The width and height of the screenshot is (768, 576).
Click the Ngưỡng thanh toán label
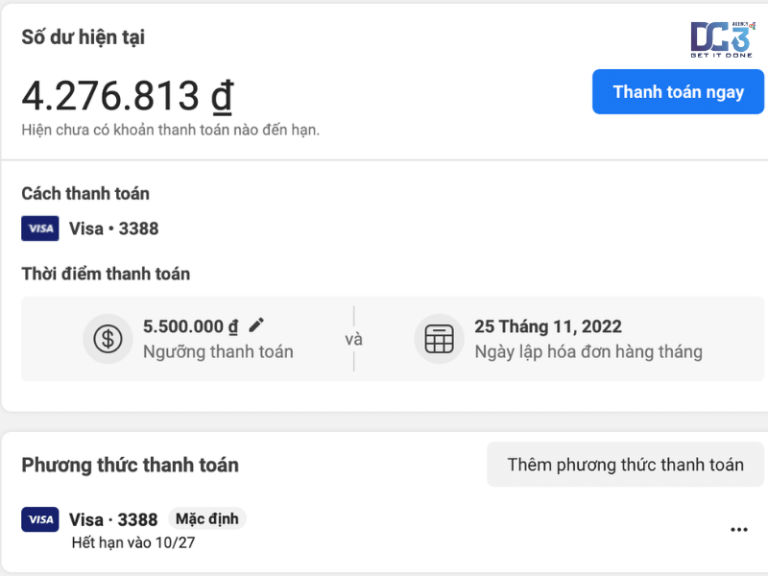coord(218,351)
